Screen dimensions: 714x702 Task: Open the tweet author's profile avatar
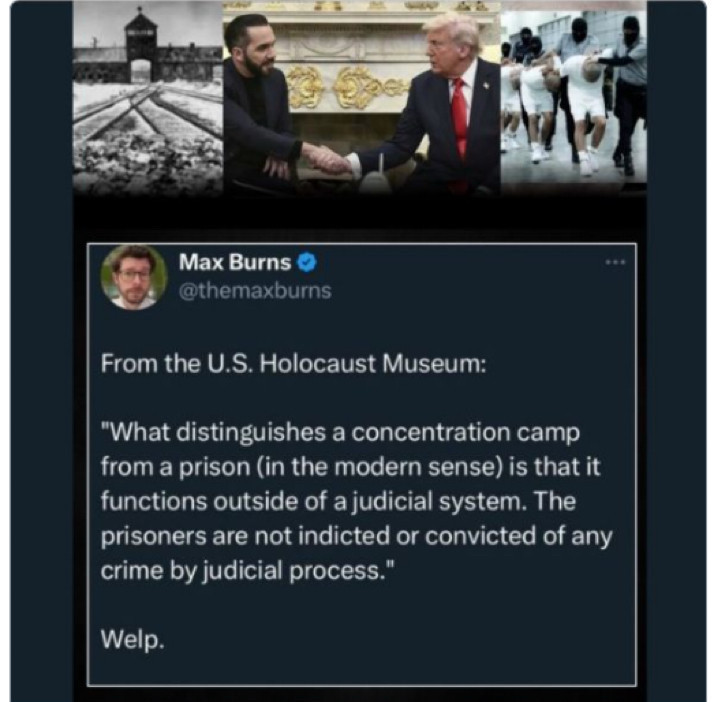134,277
